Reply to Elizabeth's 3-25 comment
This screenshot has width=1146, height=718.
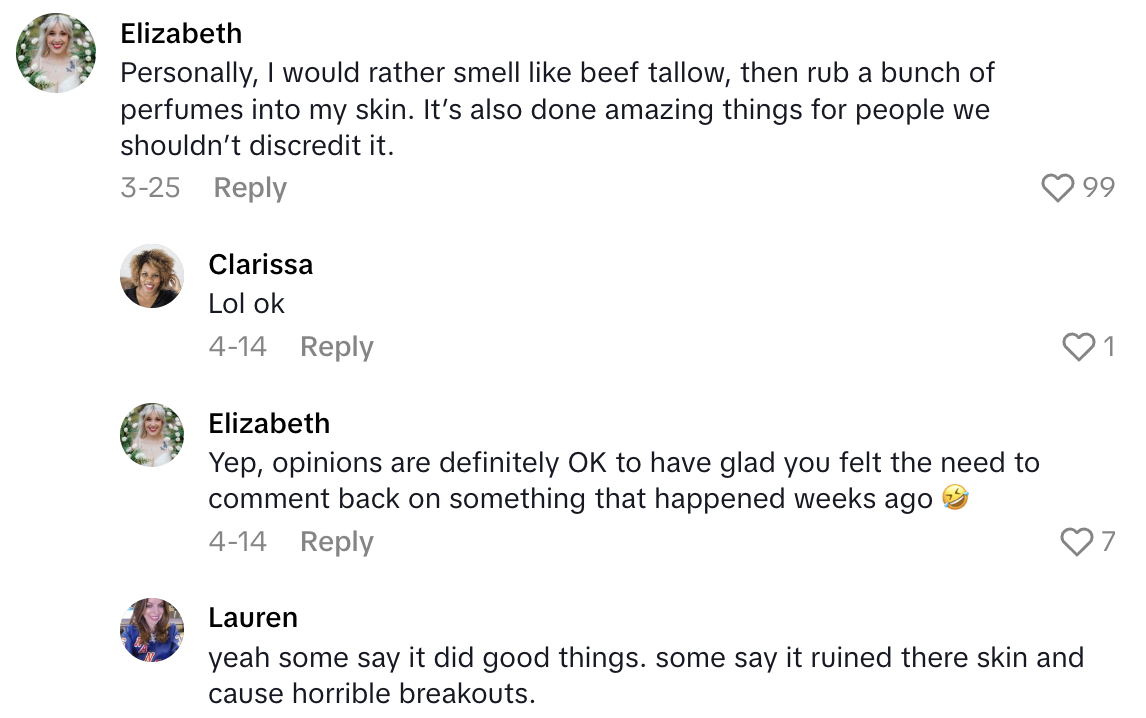(250, 188)
